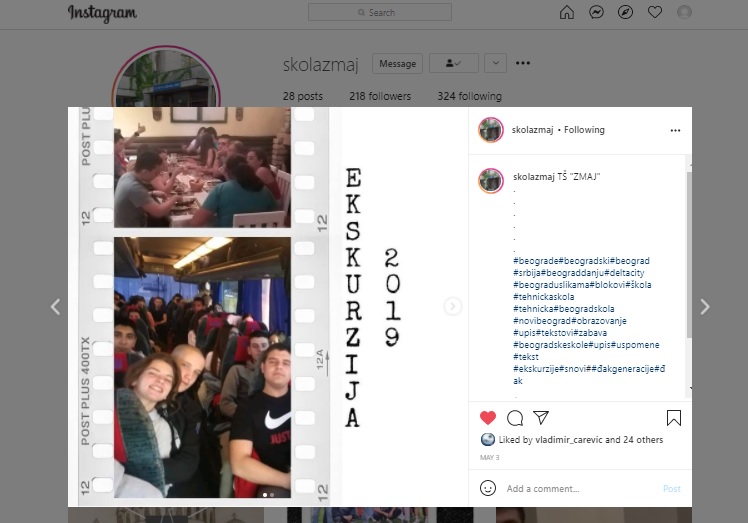Open the profile avatar icon in header
The width and height of the screenshot is (748, 523).
point(684,12)
